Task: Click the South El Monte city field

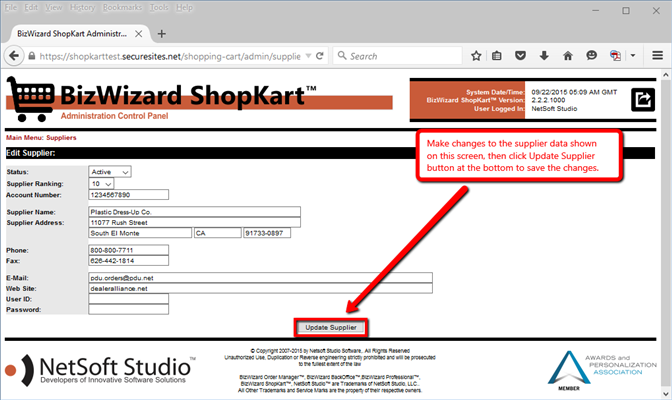Action: [140, 233]
